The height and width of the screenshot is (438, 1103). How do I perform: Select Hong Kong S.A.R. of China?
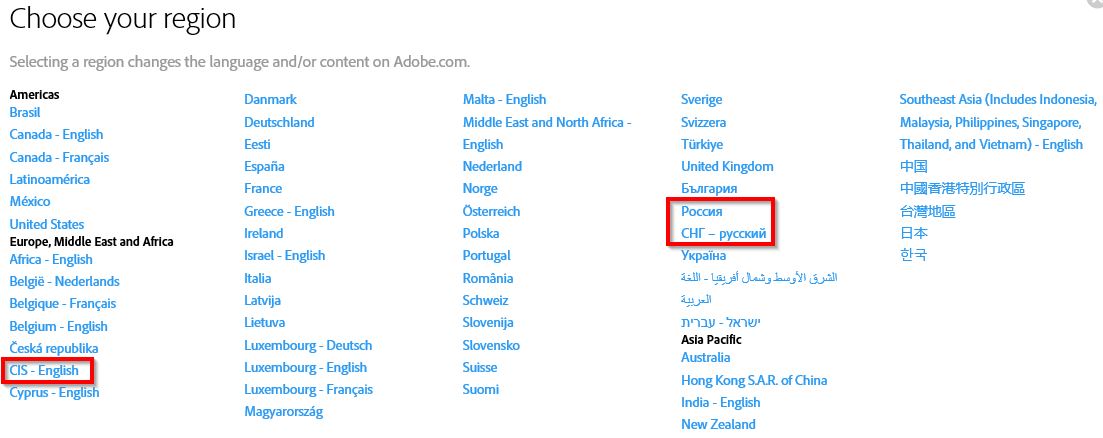pyautogui.click(x=754, y=380)
